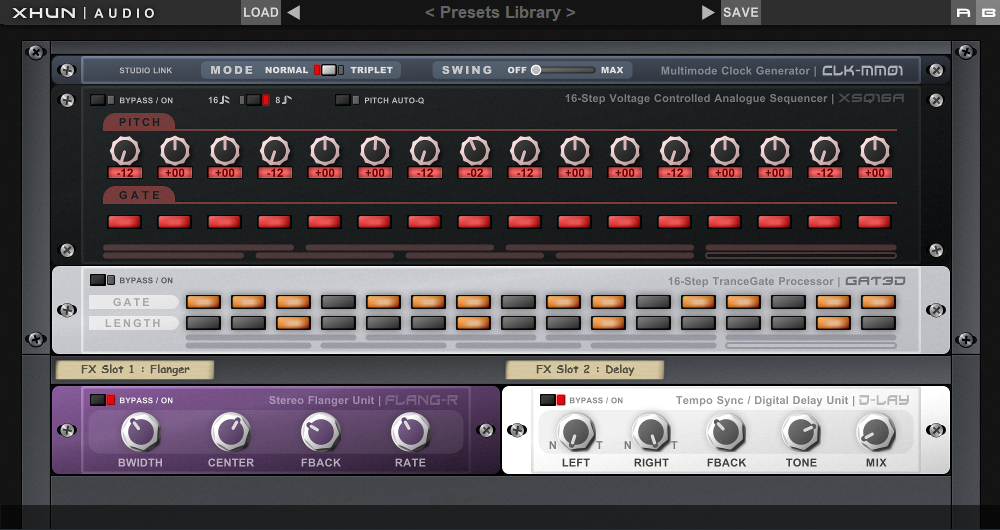1000x530 pixels.
Task: Click the Flanger CENTER knob
Action: click(231, 432)
